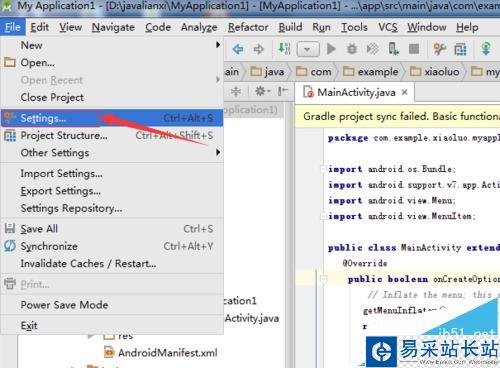Click the Debug bug icon
Image resolution: width=500 pixels, height=368 pixels.
click(x=352, y=49)
